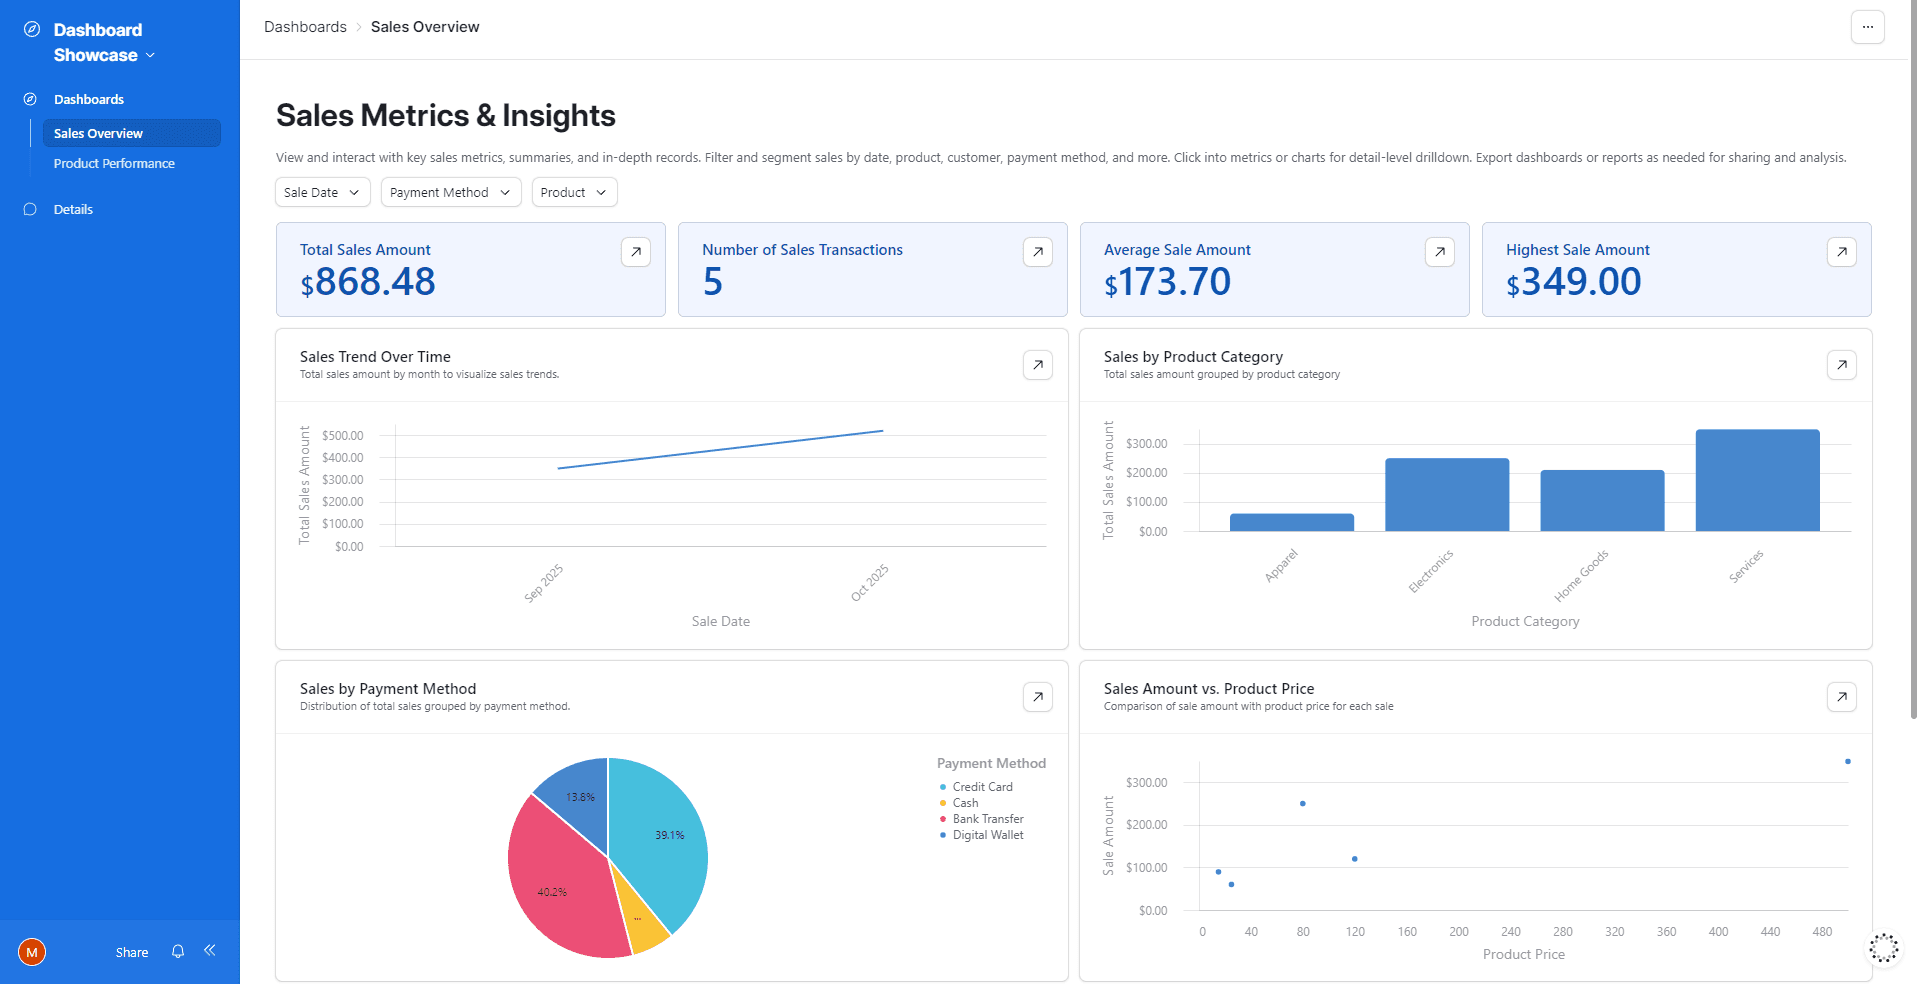Expand the Sales by Payment Method chart
This screenshot has width=1920, height=984.
click(x=1037, y=697)
